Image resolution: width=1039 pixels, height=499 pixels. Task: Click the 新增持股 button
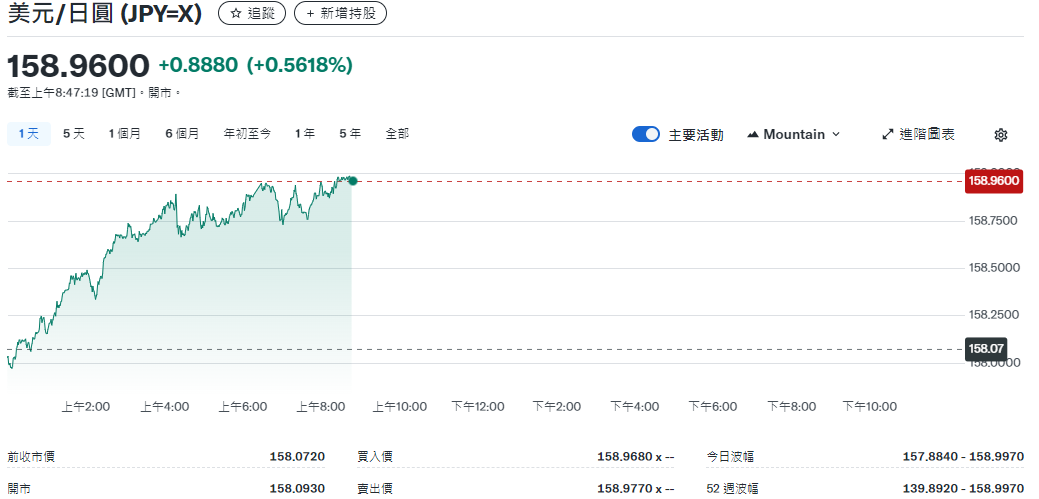340,14
